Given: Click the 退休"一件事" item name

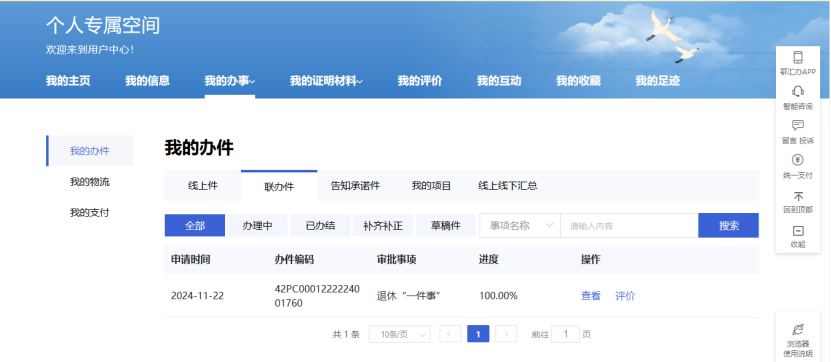Looking at the screenshot, I should click(409, 296).
